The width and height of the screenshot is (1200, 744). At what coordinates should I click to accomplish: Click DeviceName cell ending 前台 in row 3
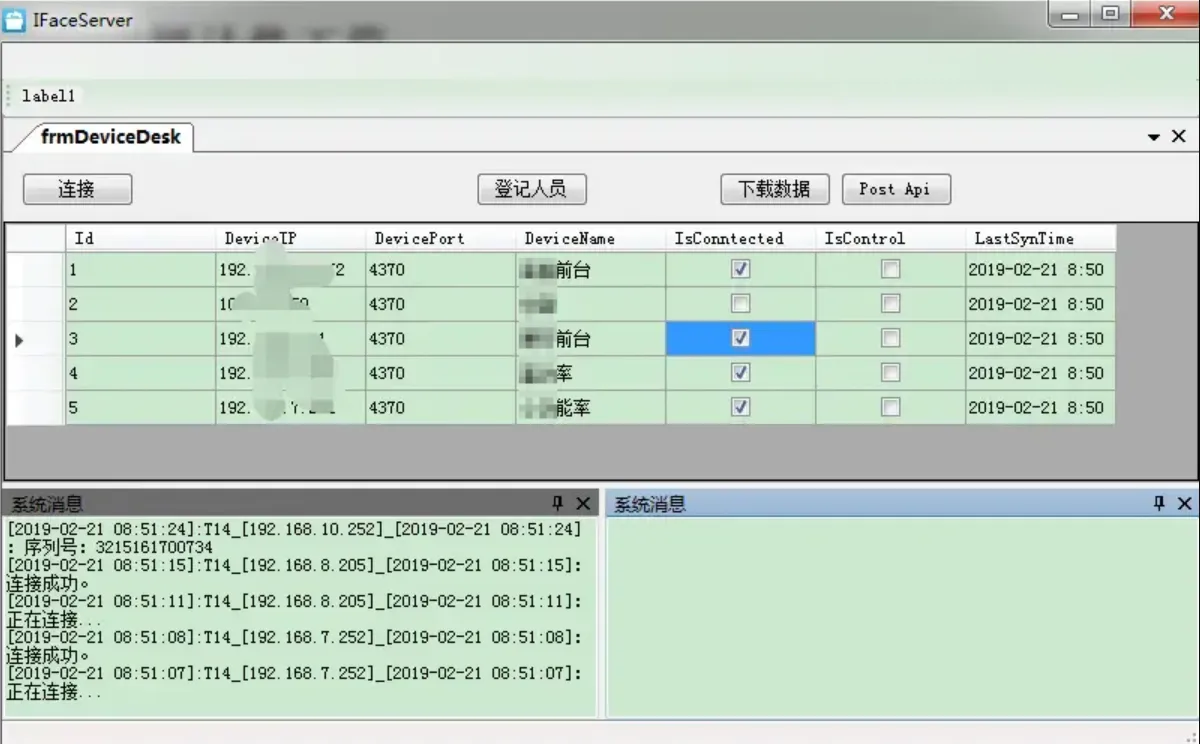coord(590,339)
